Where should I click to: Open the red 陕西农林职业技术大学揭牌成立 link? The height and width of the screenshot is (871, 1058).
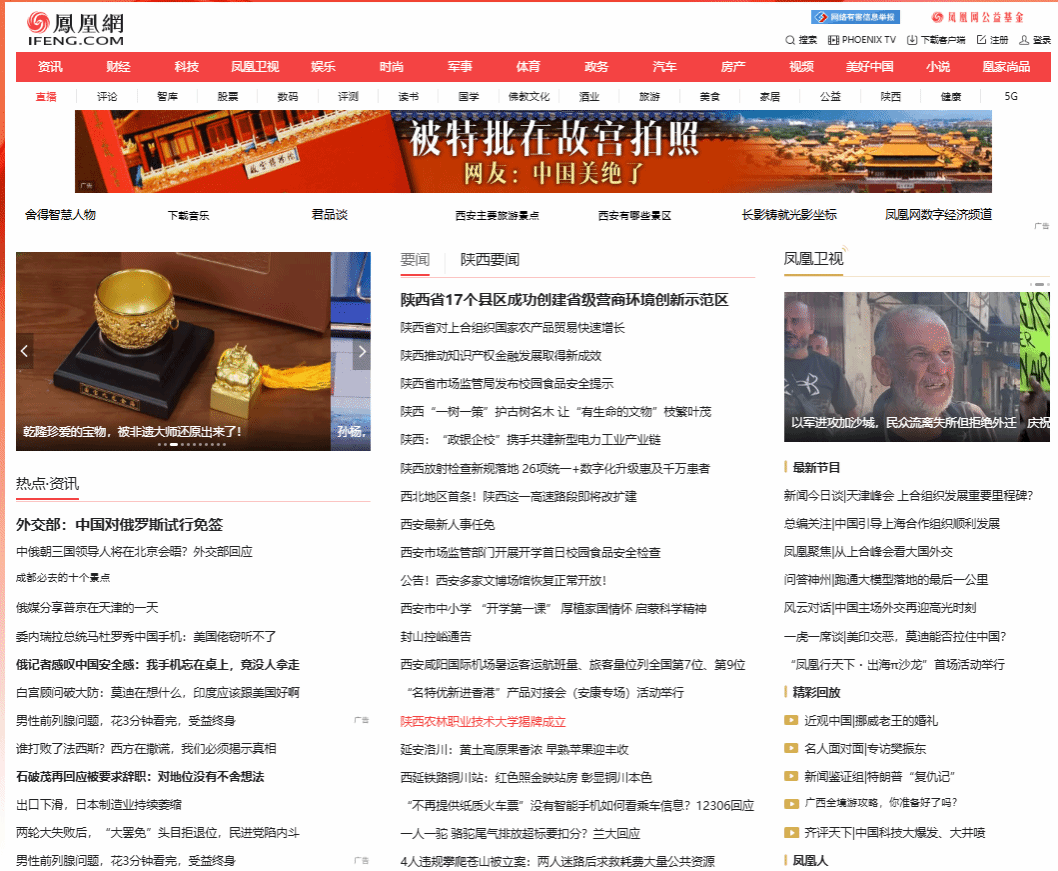483,721
